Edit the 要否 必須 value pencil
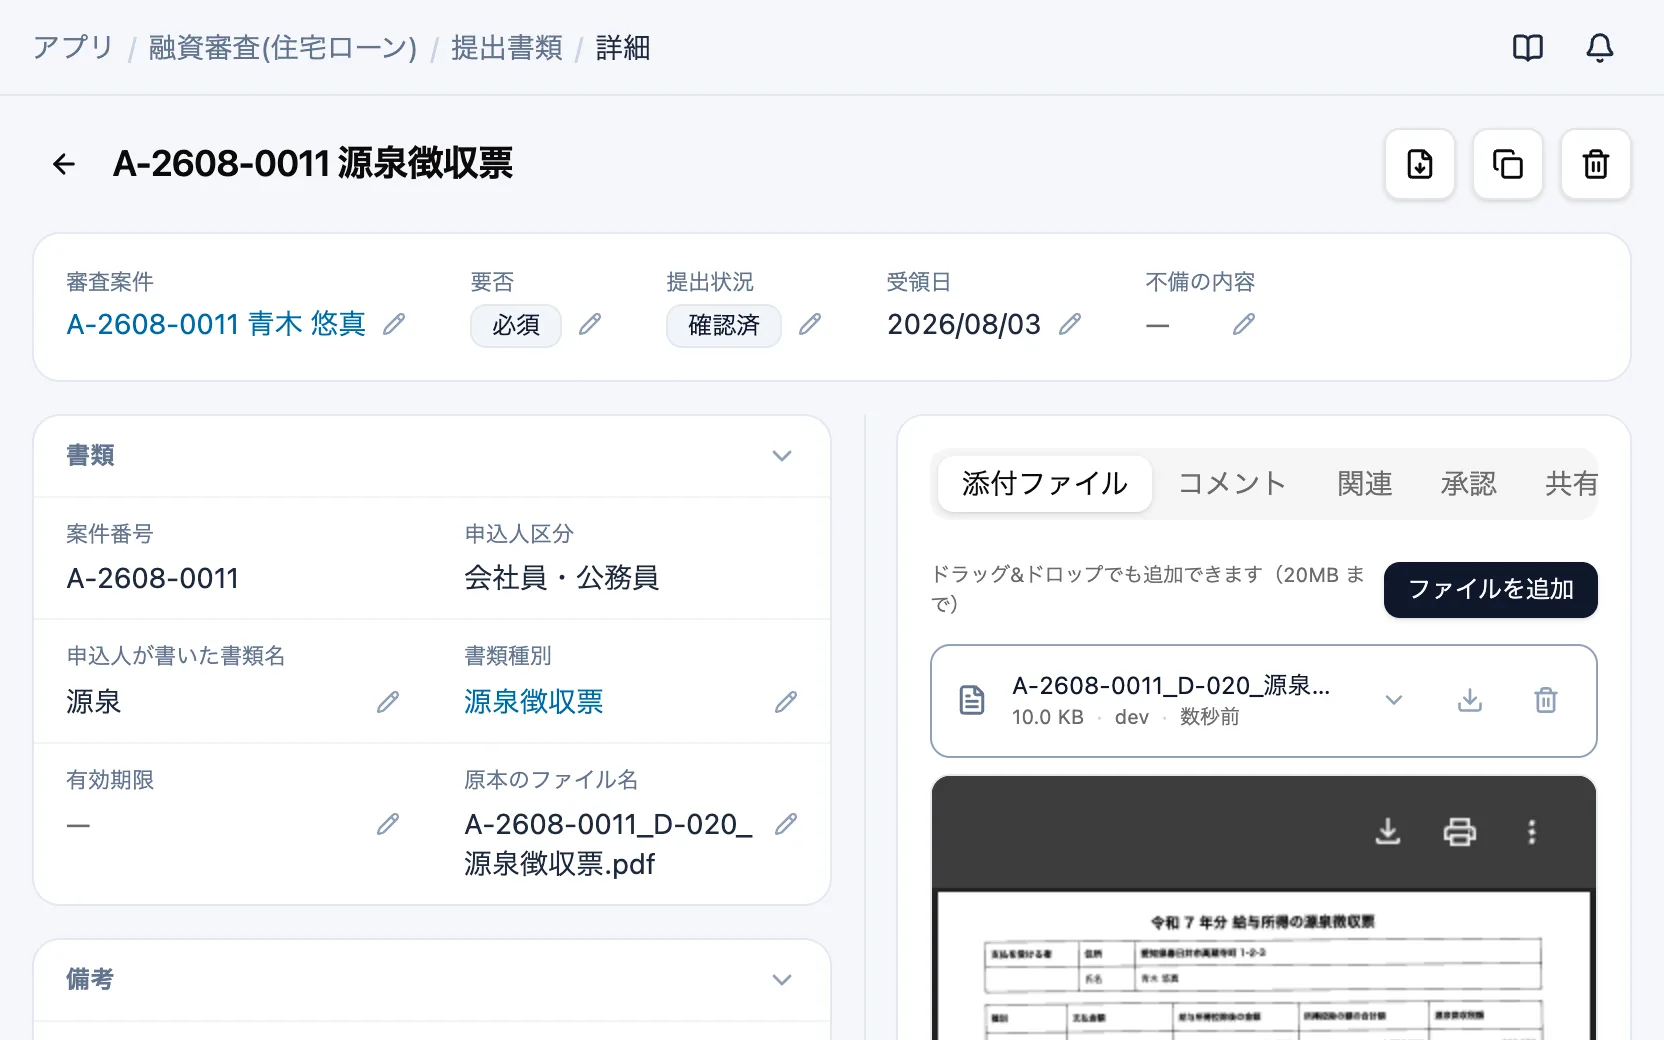 590,324
